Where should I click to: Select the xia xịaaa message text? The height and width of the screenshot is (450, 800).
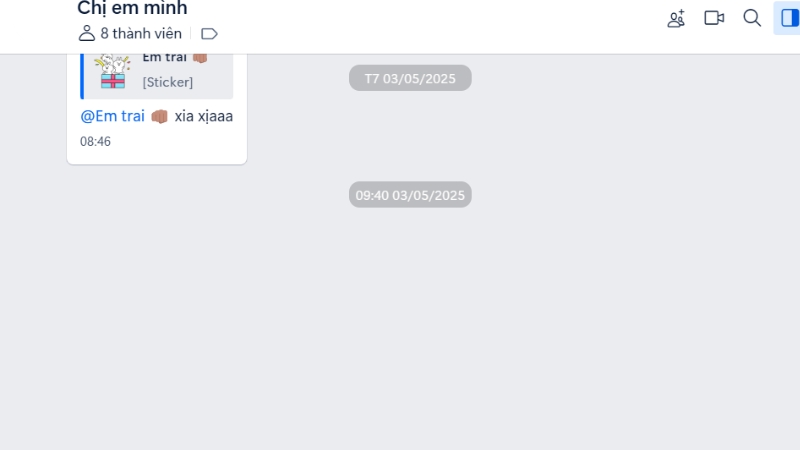pos(204,116)
